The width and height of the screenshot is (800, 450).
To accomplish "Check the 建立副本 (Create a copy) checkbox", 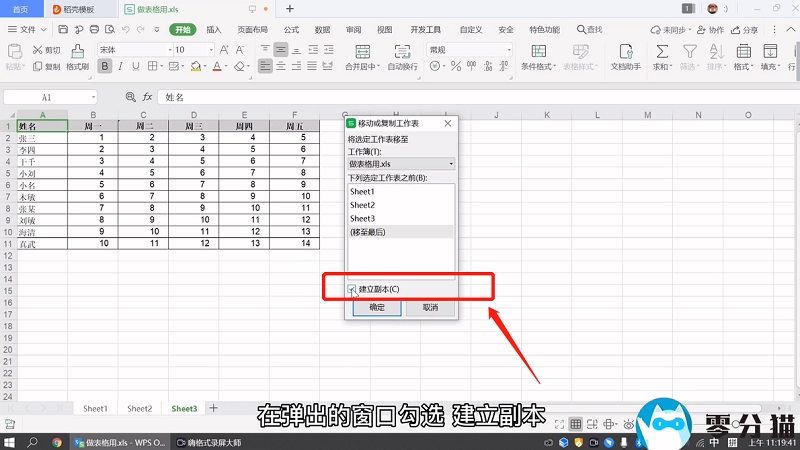I will coord(352,289).
